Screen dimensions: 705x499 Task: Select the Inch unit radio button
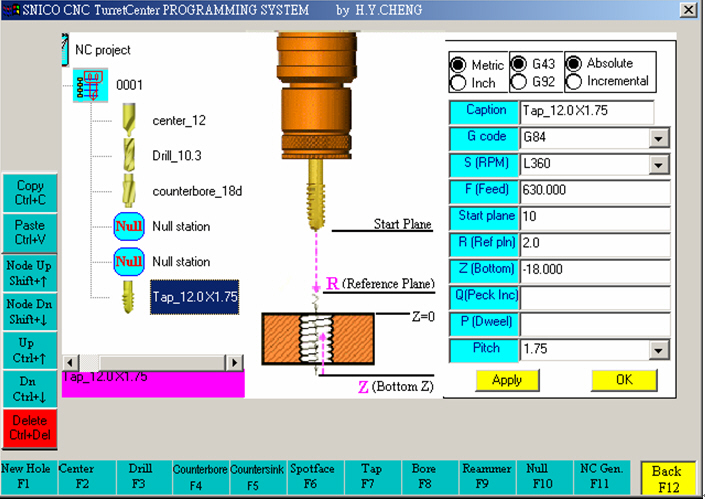point(459,82)
